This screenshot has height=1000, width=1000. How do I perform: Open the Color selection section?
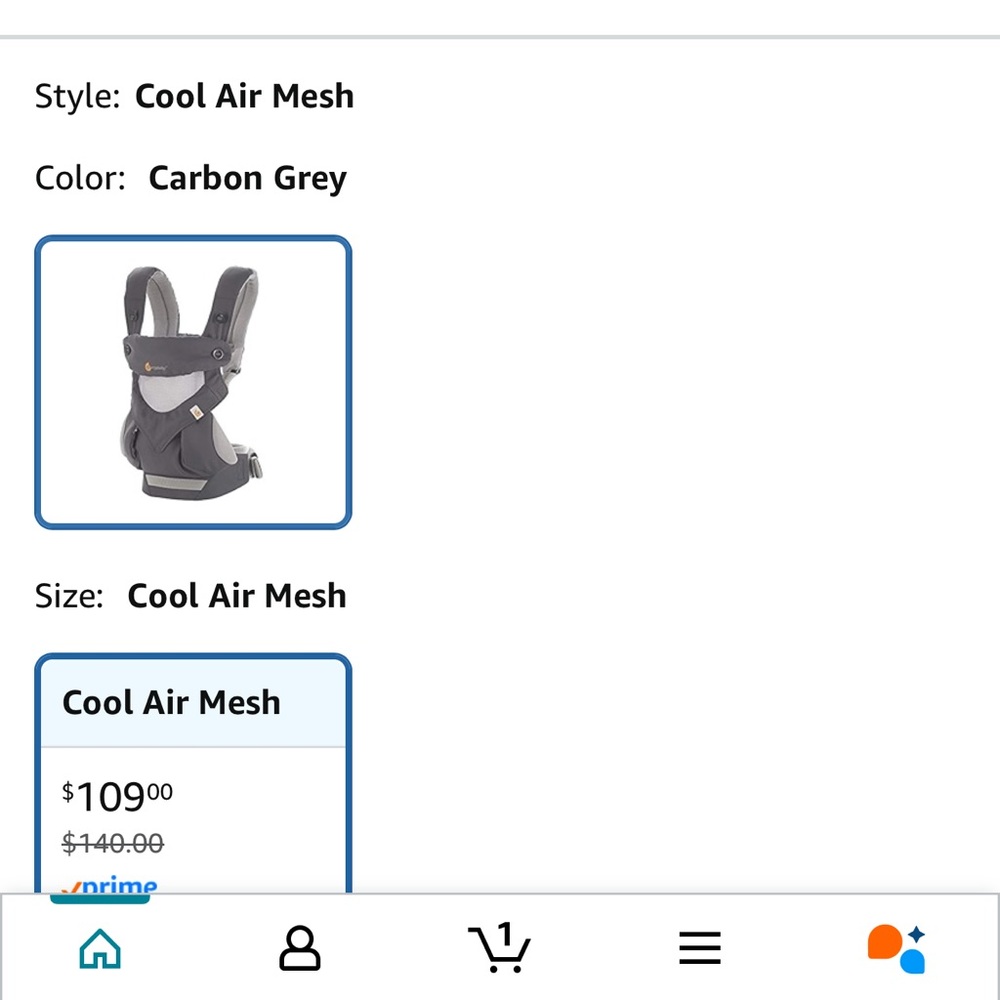coord(190,178)
